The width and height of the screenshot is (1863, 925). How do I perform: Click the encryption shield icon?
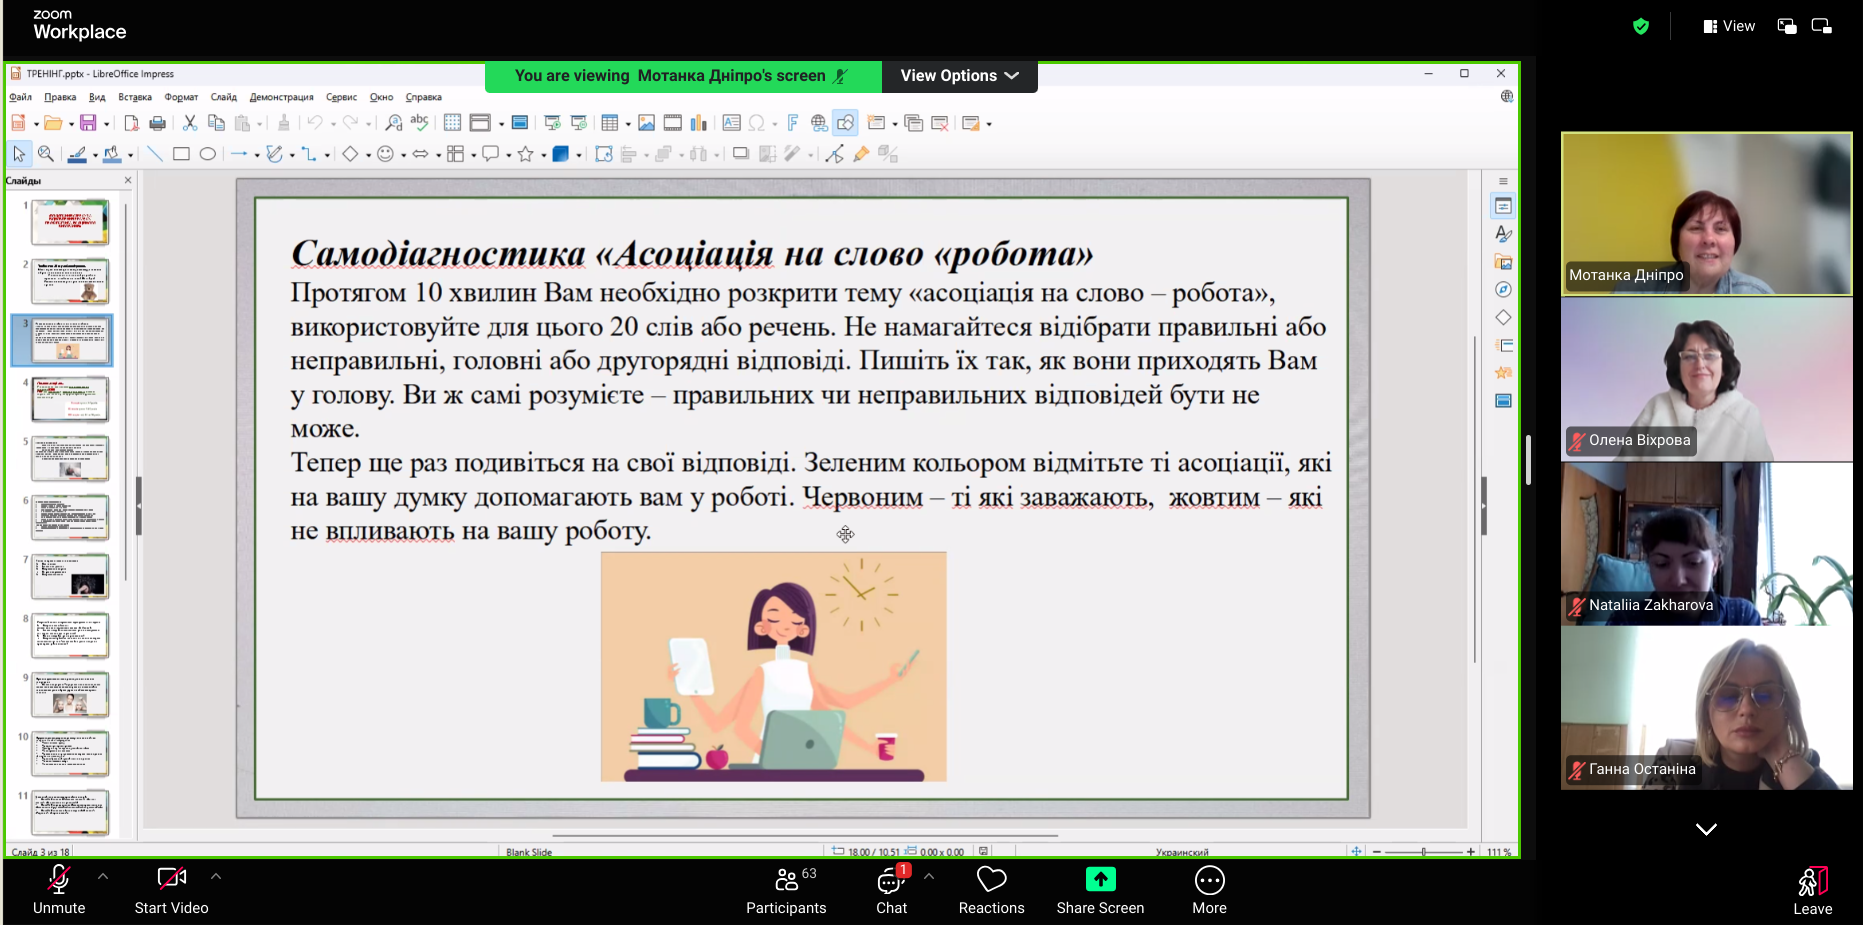[1640, 27]
